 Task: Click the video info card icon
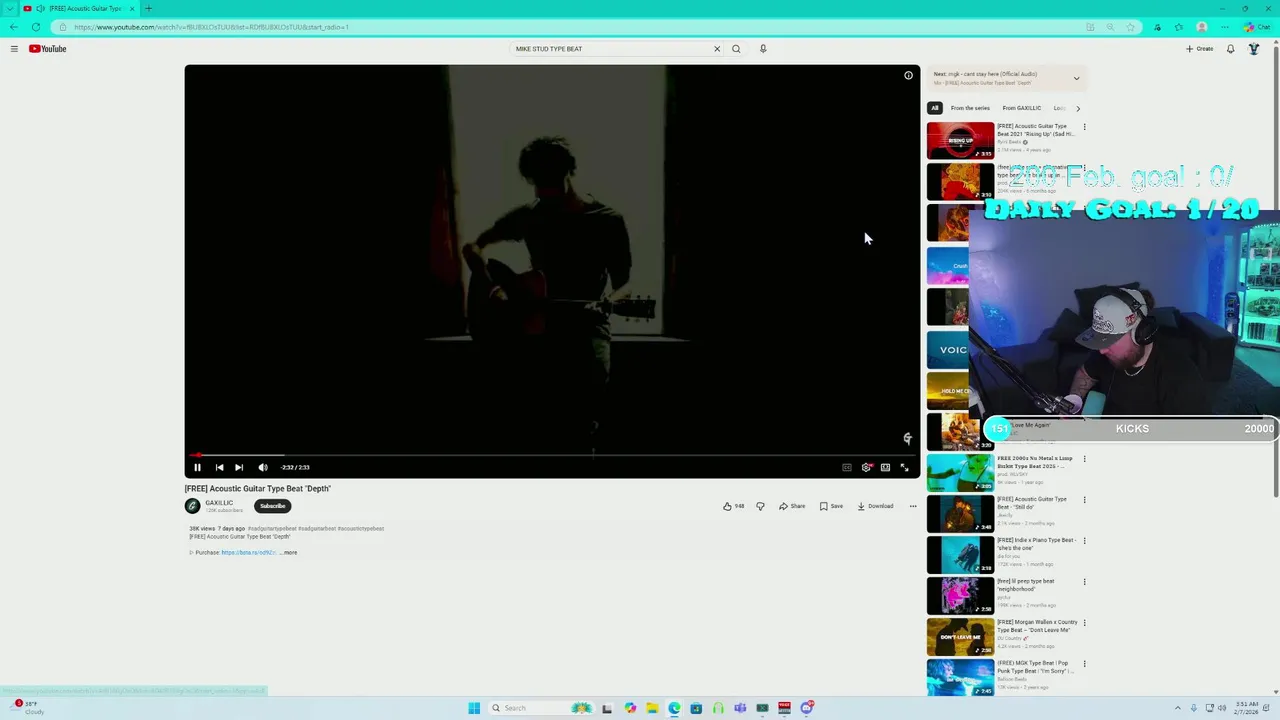click(x=908, y=75)
